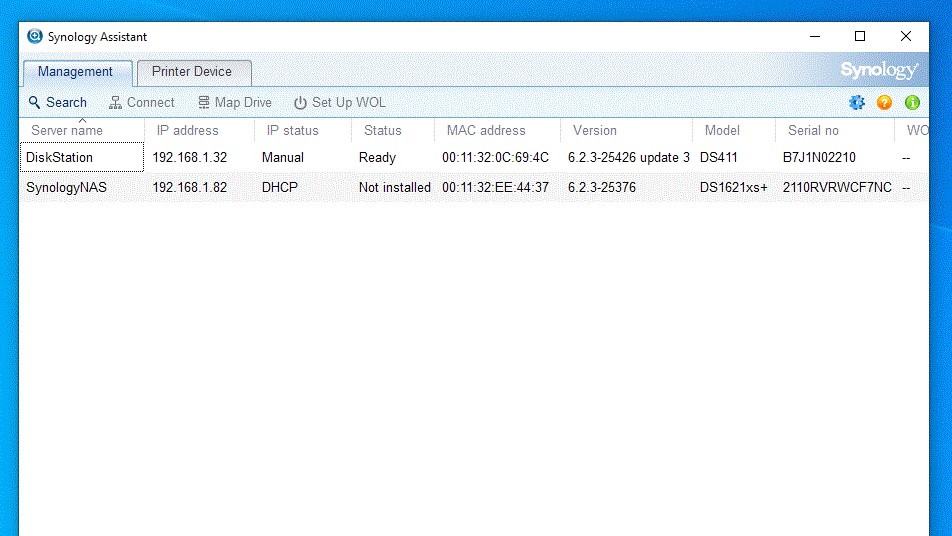Viewport: 952px width, 536px height.
Task: Sort by the Serial no column header
Action: (835, 131)
